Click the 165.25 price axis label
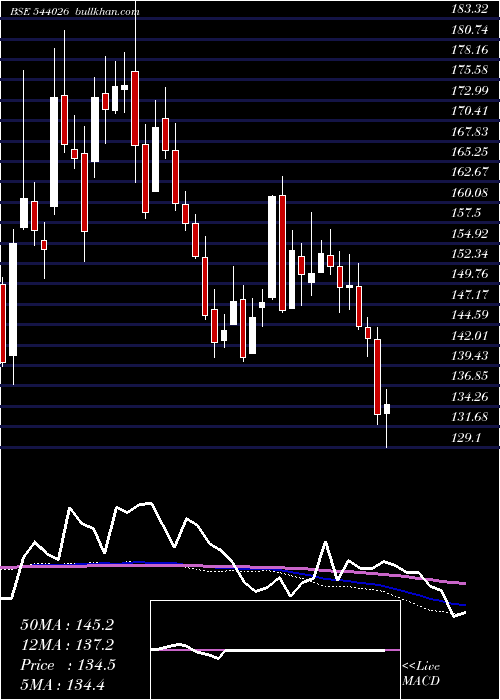 coord(469,152)
